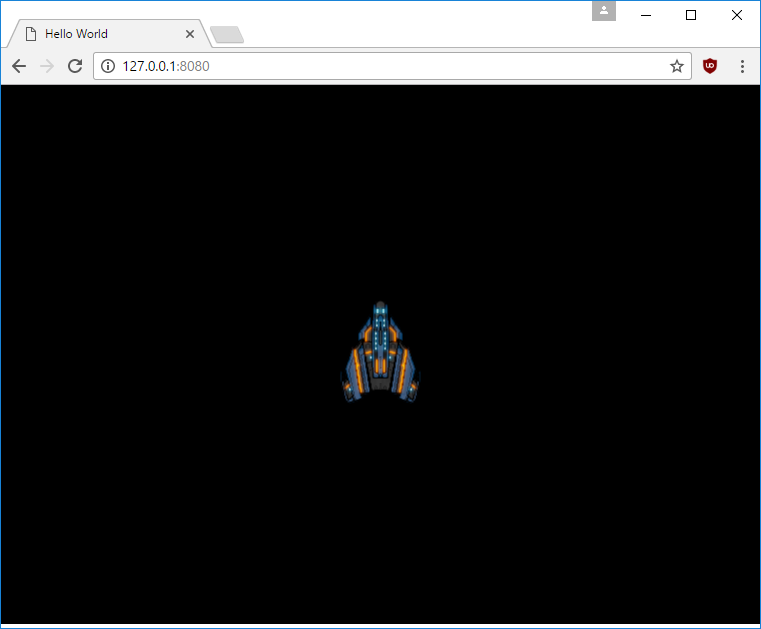The height and width of the screenshot is (629, 761).
Task: Bookmark this page with the star
Action: click(x=677, y=66)
